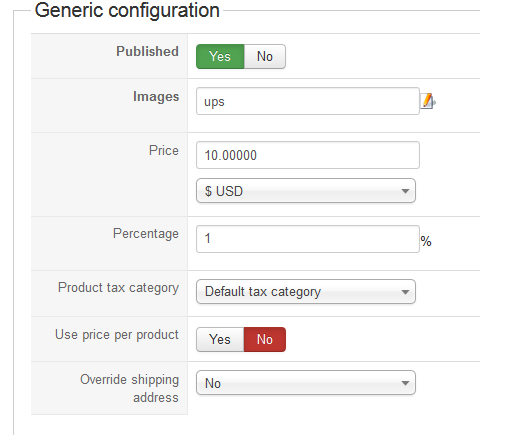
Task: Select No for Use price per product
Action: [x=265, y=339]
